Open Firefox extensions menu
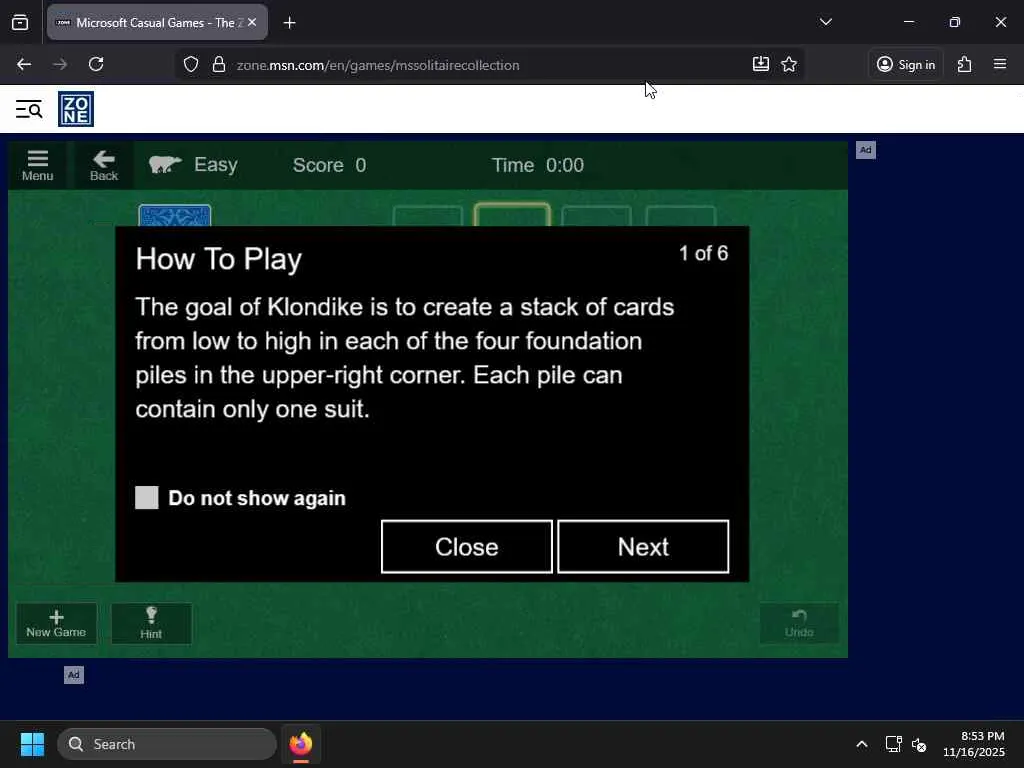The width and height of the screenshot is (1024, 768). [x=965, y=64]
